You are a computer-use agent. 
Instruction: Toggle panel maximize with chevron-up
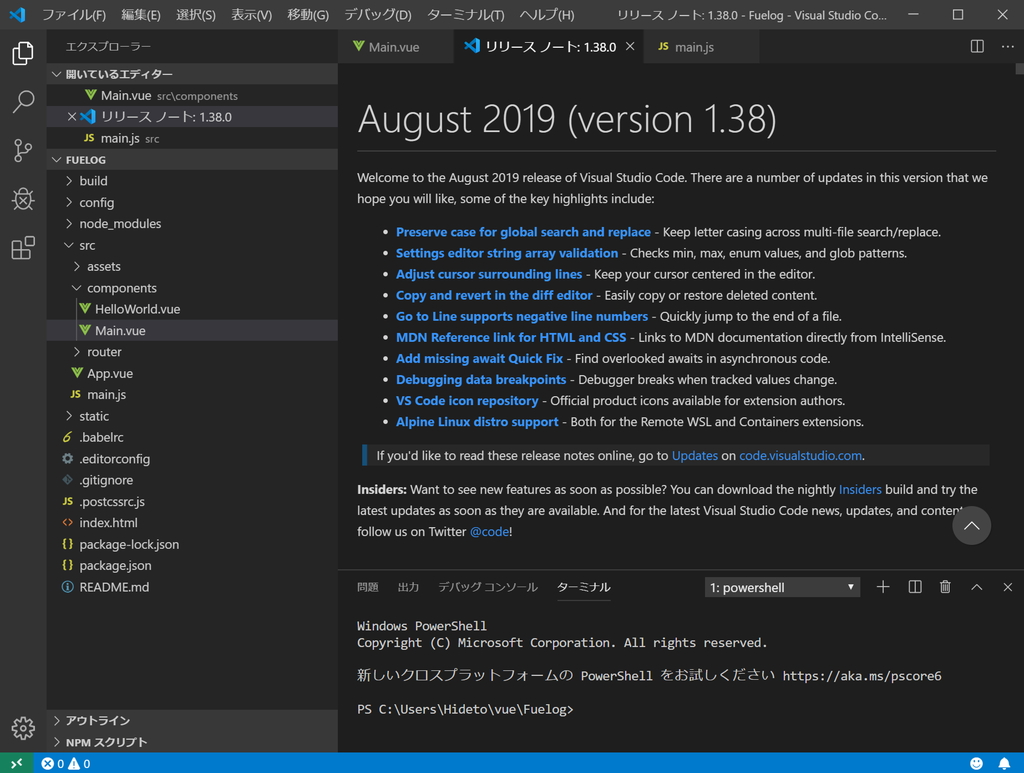[976, 587]
